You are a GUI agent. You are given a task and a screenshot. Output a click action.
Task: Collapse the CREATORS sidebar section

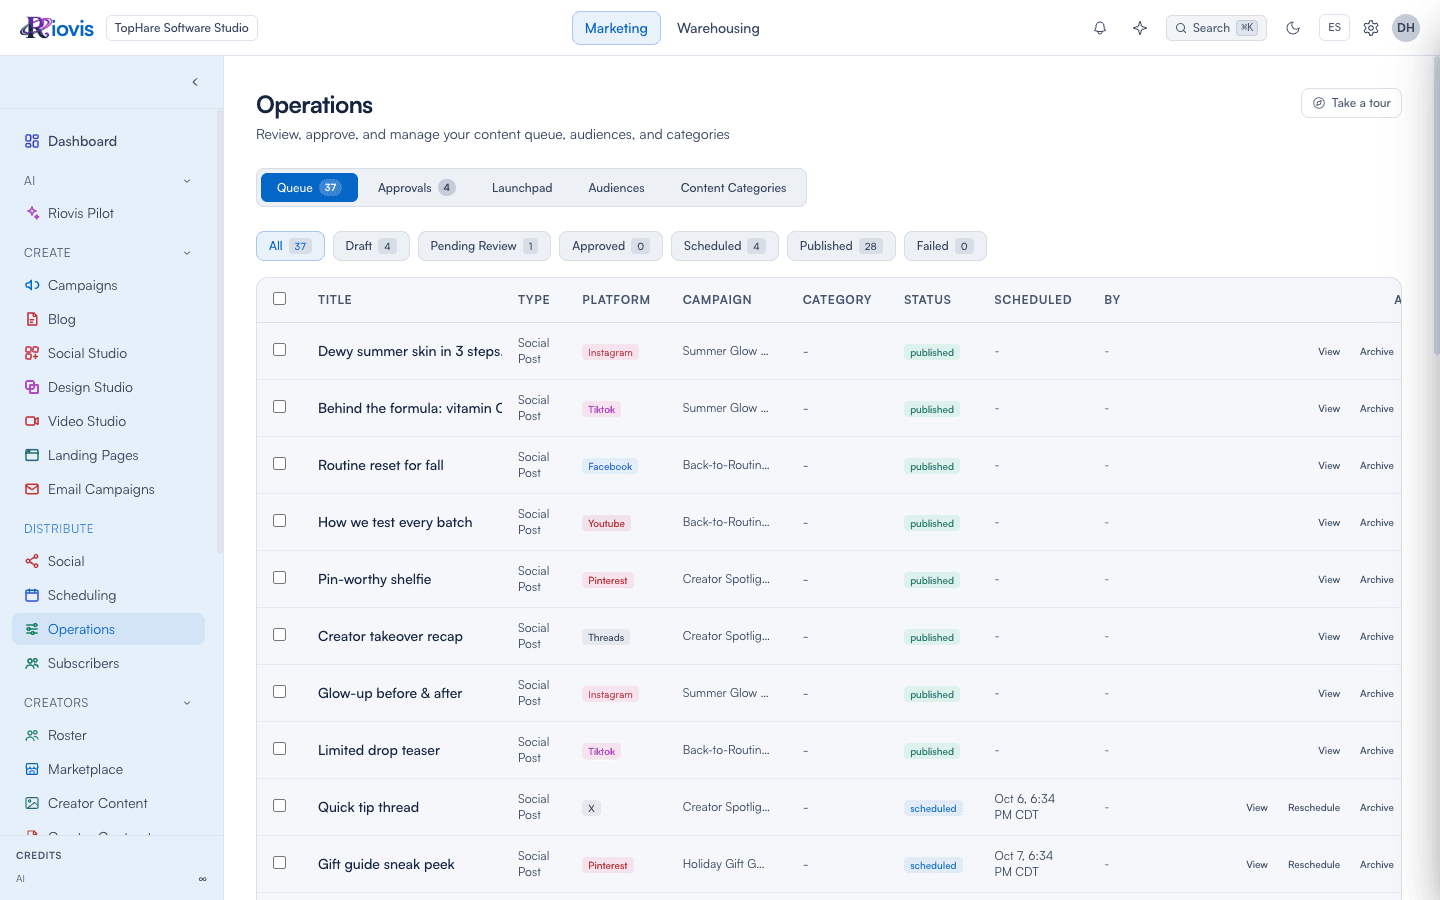point(187,703)
